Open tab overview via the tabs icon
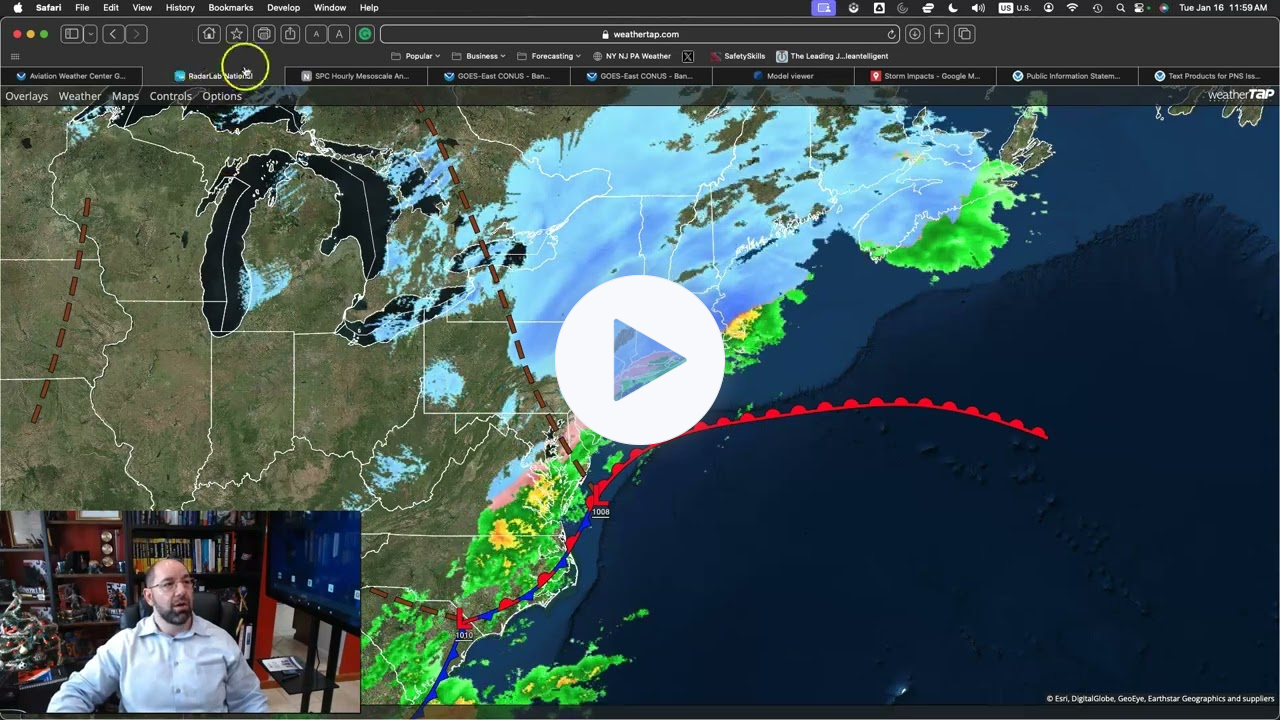The width and height of the screenshot is (1280, 720). tap(963, 33)
